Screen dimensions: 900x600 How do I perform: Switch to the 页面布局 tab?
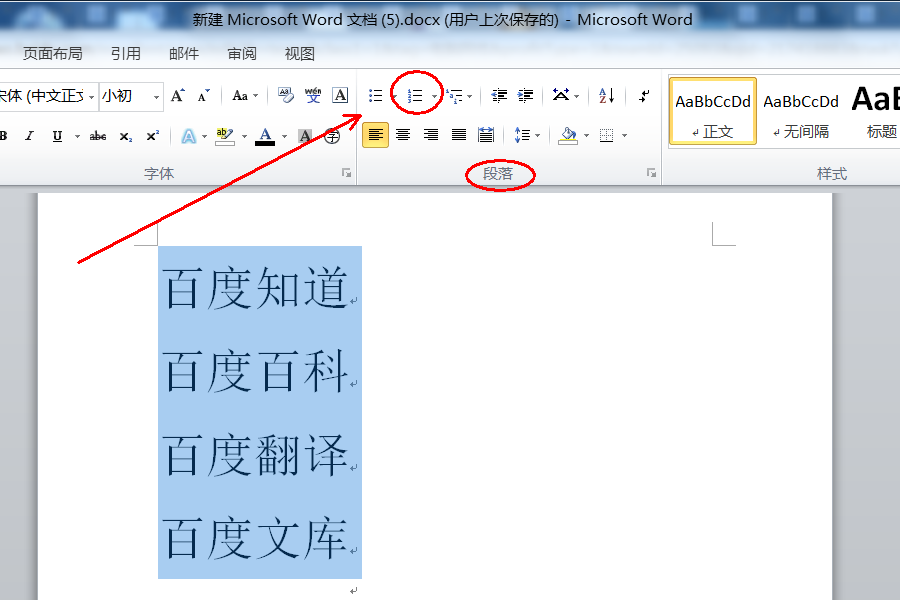coord(53,54)
